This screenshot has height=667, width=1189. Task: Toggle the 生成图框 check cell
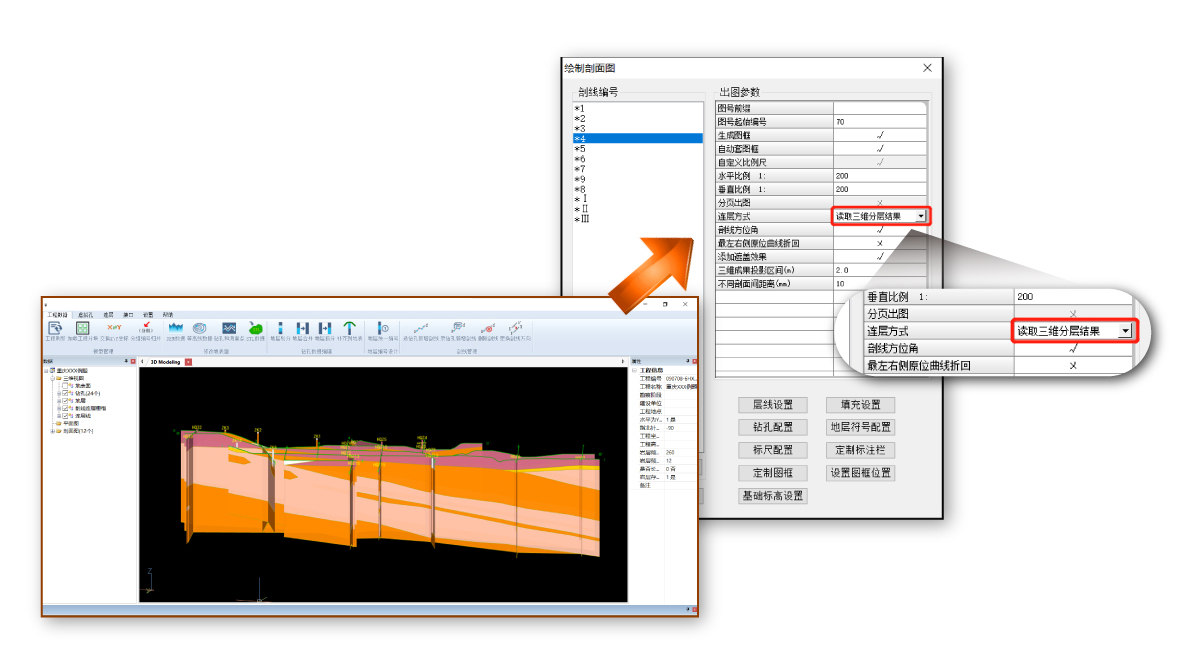[880, 135]
